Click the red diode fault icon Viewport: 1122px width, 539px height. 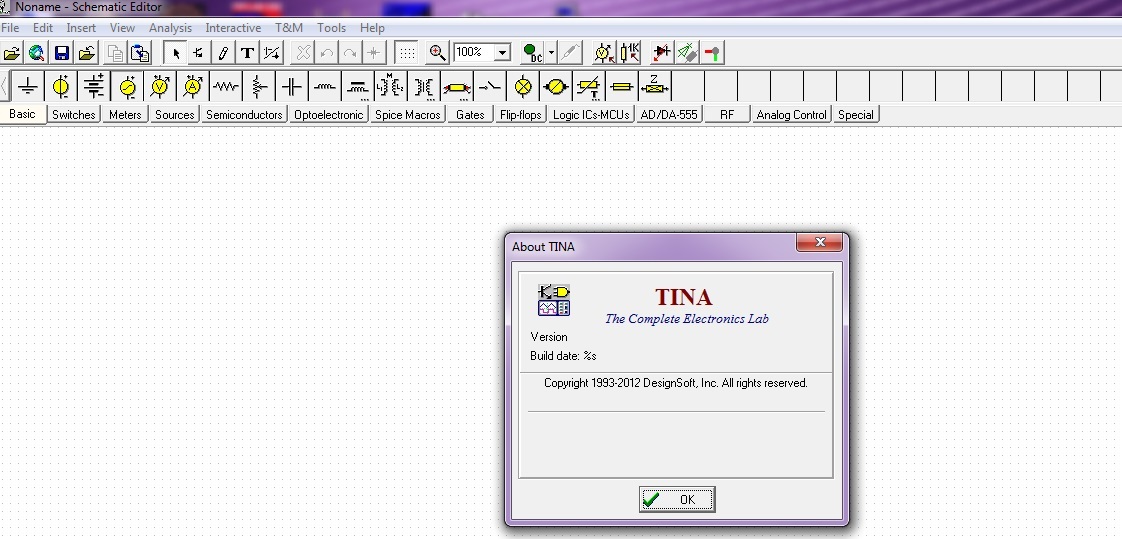pos(662,52)
